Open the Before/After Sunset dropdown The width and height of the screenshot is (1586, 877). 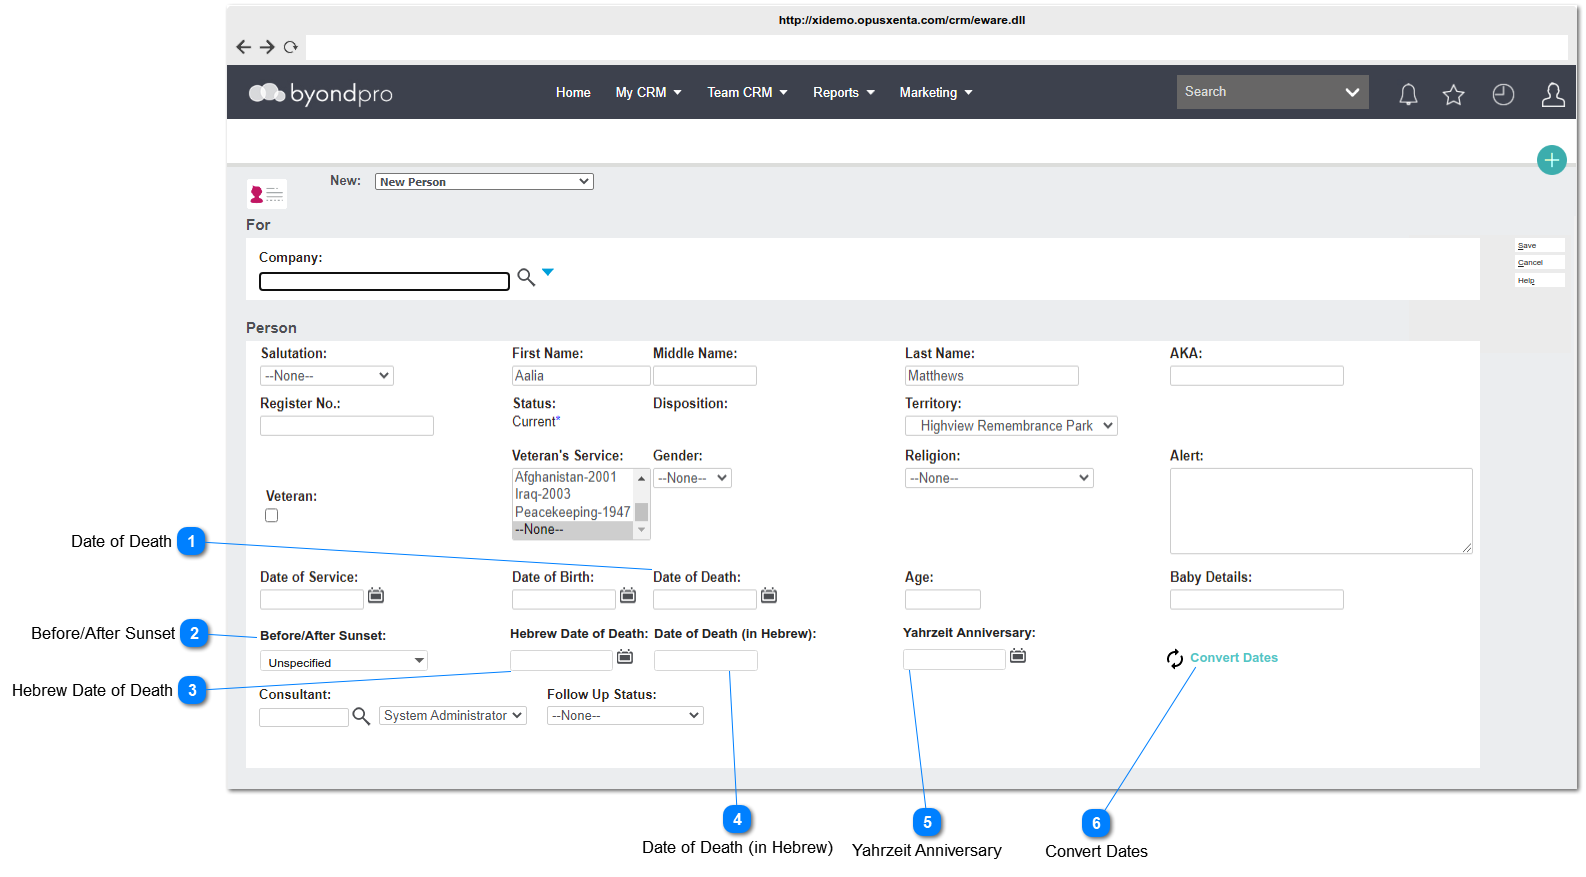pos(344,662)
